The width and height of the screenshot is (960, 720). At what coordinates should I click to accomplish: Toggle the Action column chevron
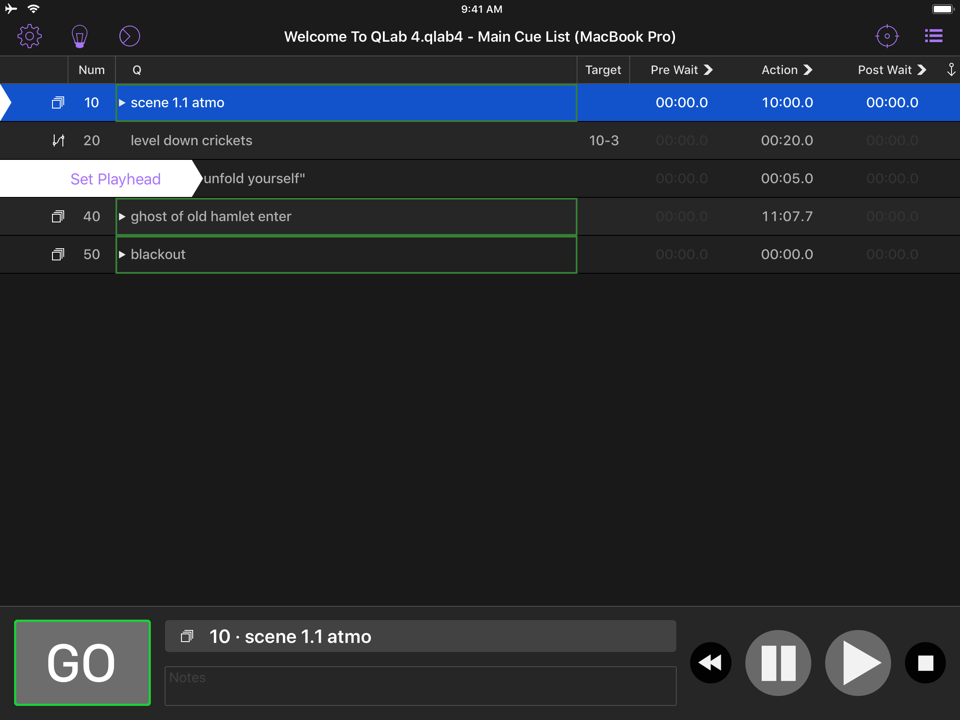pos(808,70)
